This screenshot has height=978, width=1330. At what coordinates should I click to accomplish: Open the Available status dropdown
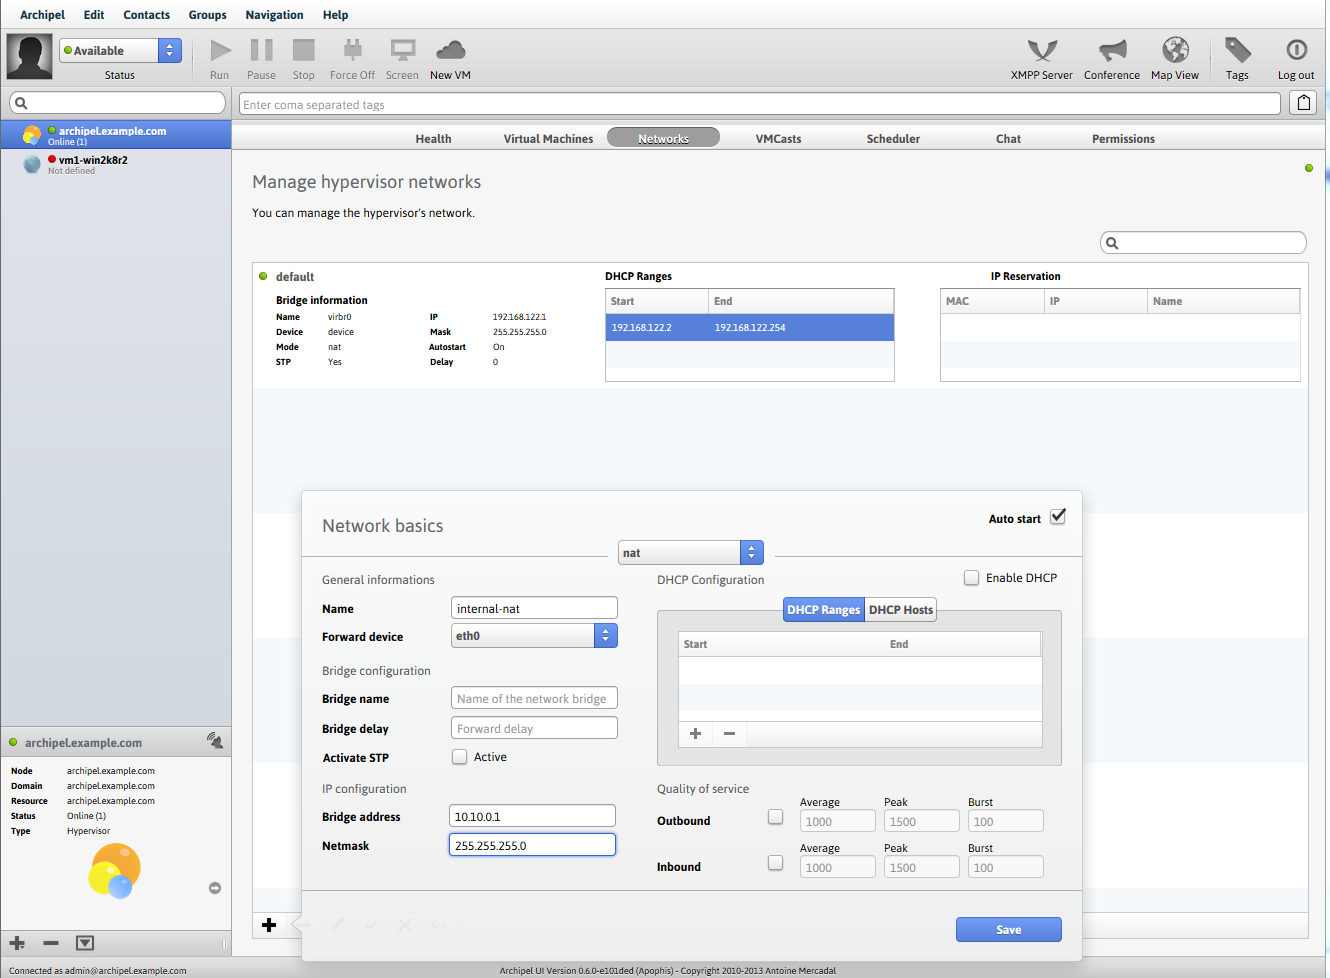120,50
